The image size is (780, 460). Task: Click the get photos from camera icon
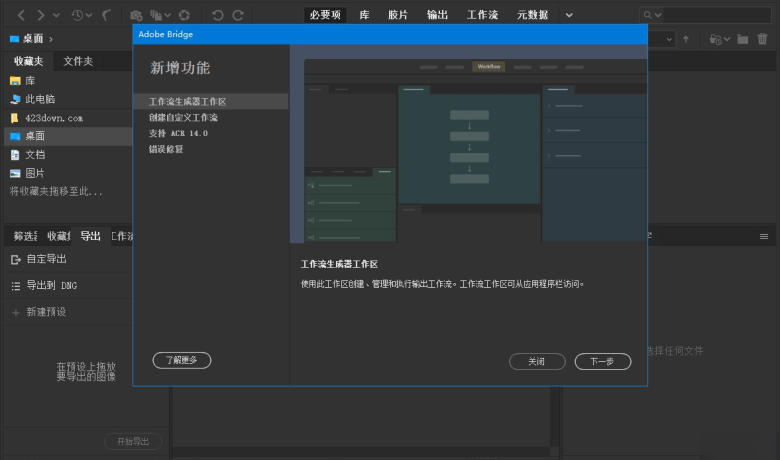click(x=136, y=15)
